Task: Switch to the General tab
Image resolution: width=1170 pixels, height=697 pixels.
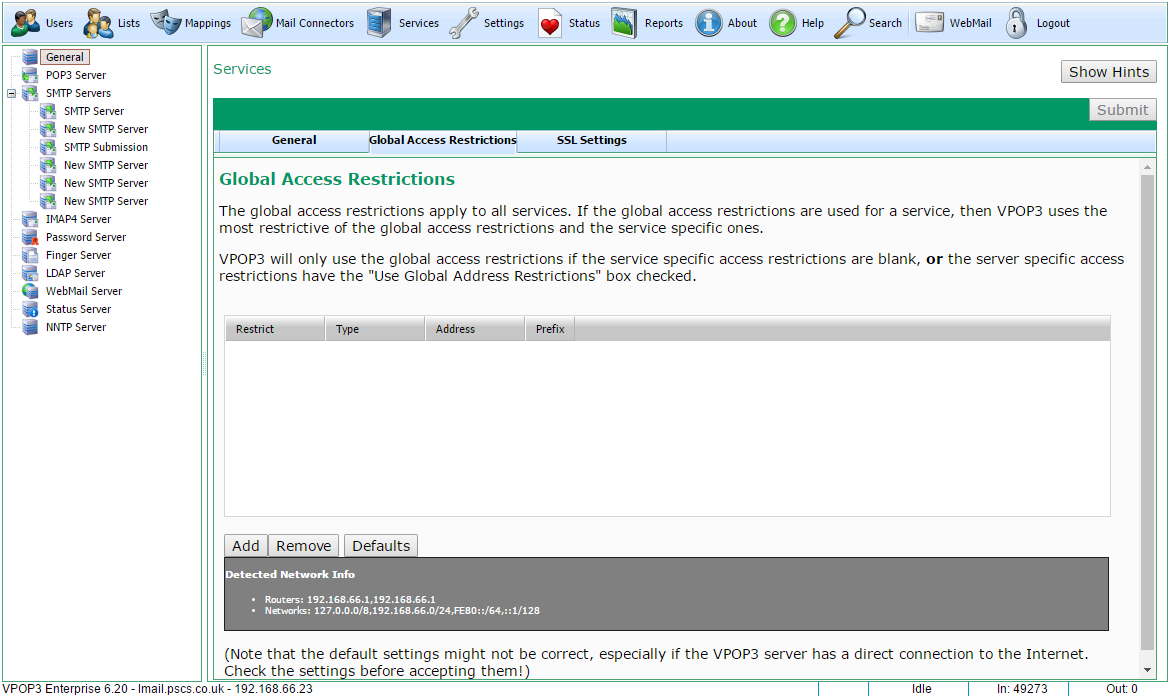Action: pos(294,140)
